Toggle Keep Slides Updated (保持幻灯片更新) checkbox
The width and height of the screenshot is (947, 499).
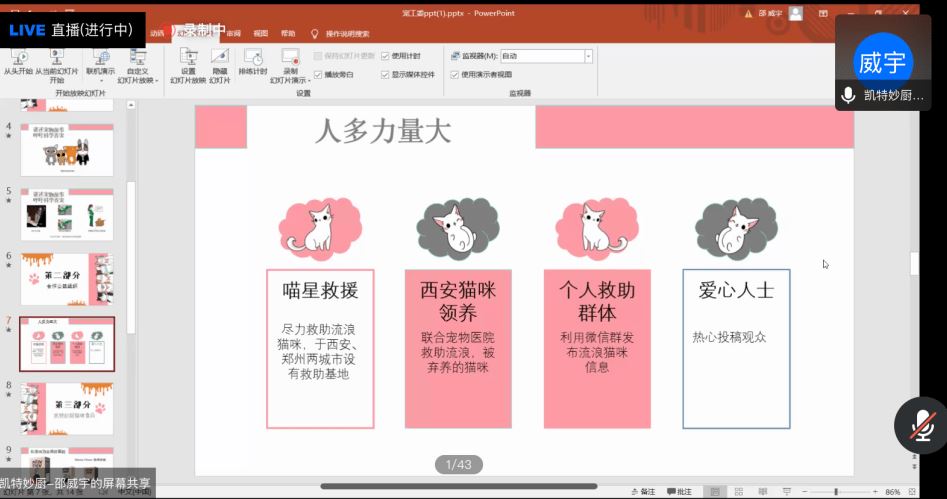[x=318, y=56]
